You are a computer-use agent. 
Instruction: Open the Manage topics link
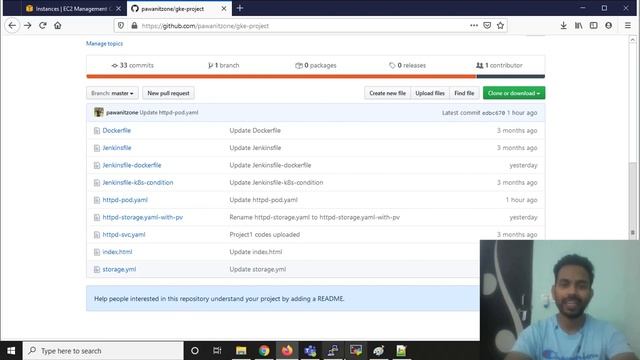[x=104, y=44]
